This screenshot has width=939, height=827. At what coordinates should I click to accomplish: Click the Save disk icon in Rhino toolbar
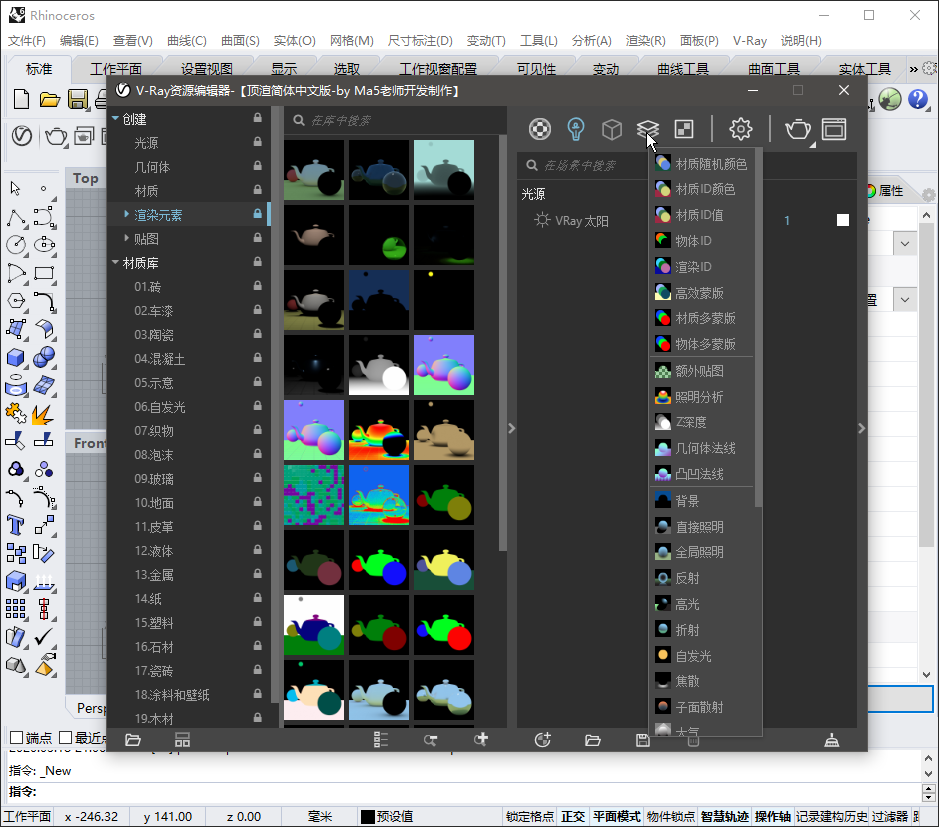[x=78, y=99]
